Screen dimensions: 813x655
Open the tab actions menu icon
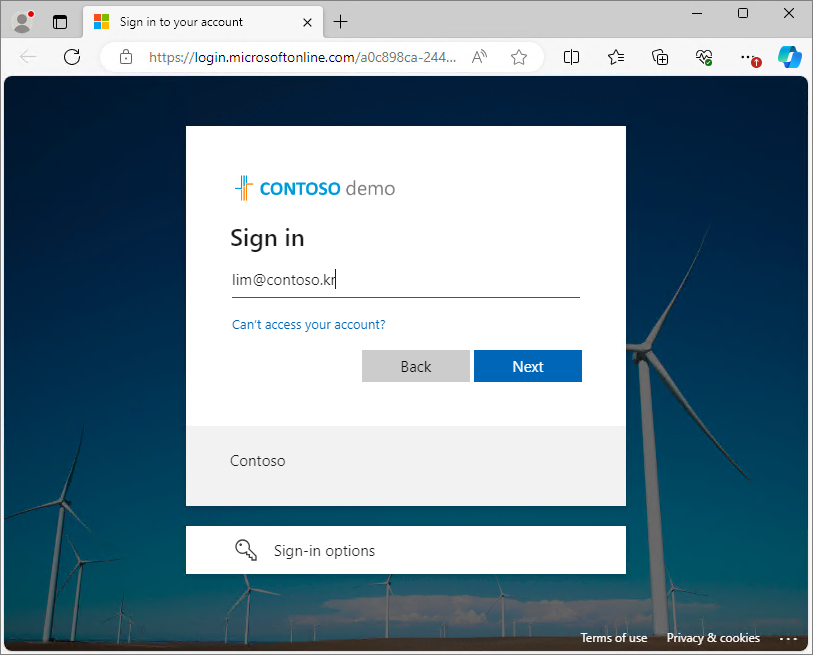point(60,22)
